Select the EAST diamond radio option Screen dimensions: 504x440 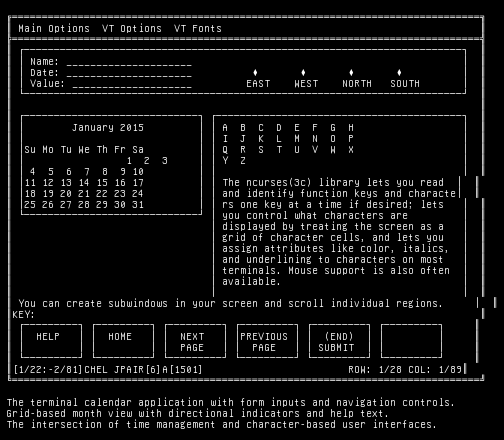[x=255, y=73]
